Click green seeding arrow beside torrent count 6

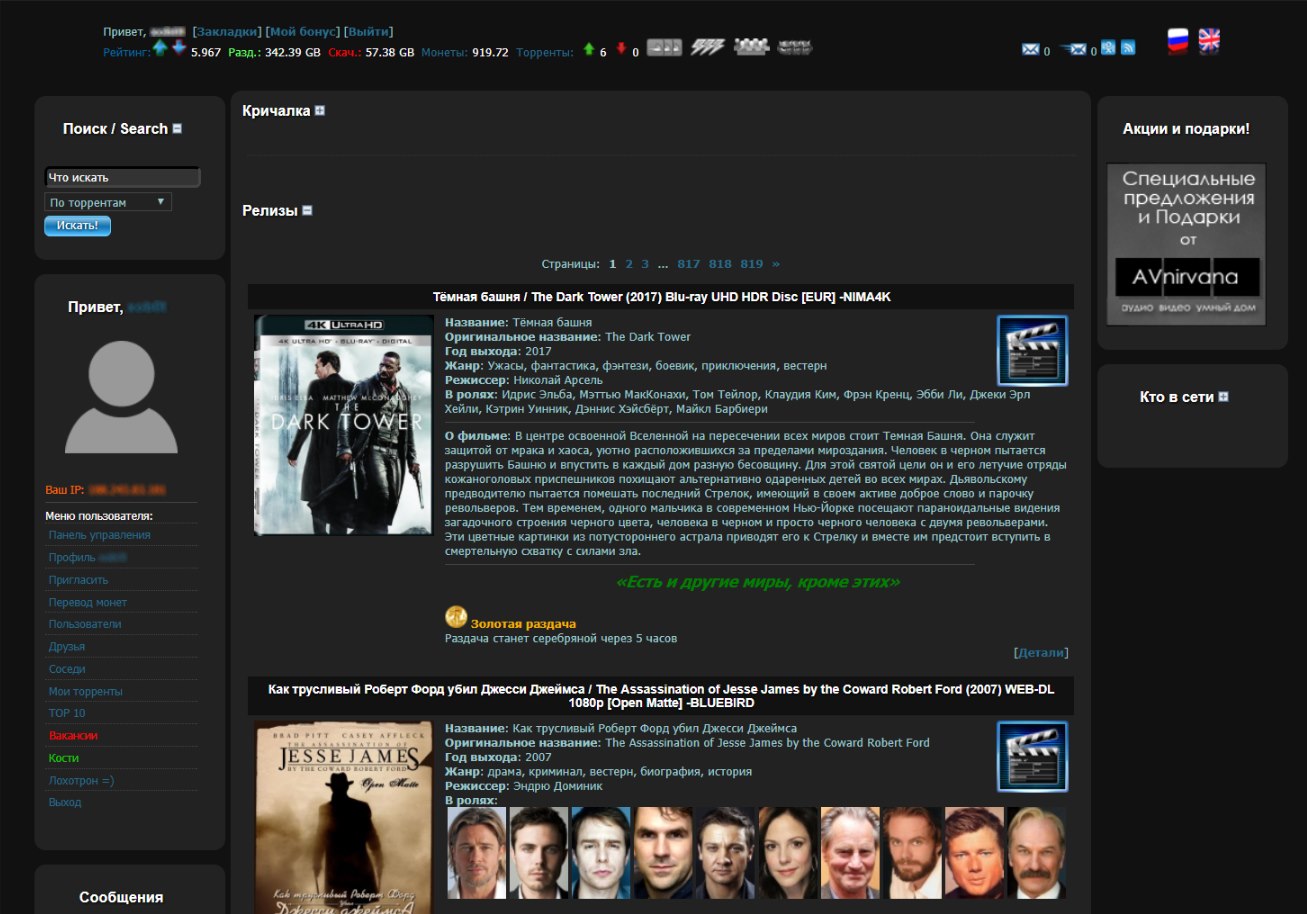589,49
